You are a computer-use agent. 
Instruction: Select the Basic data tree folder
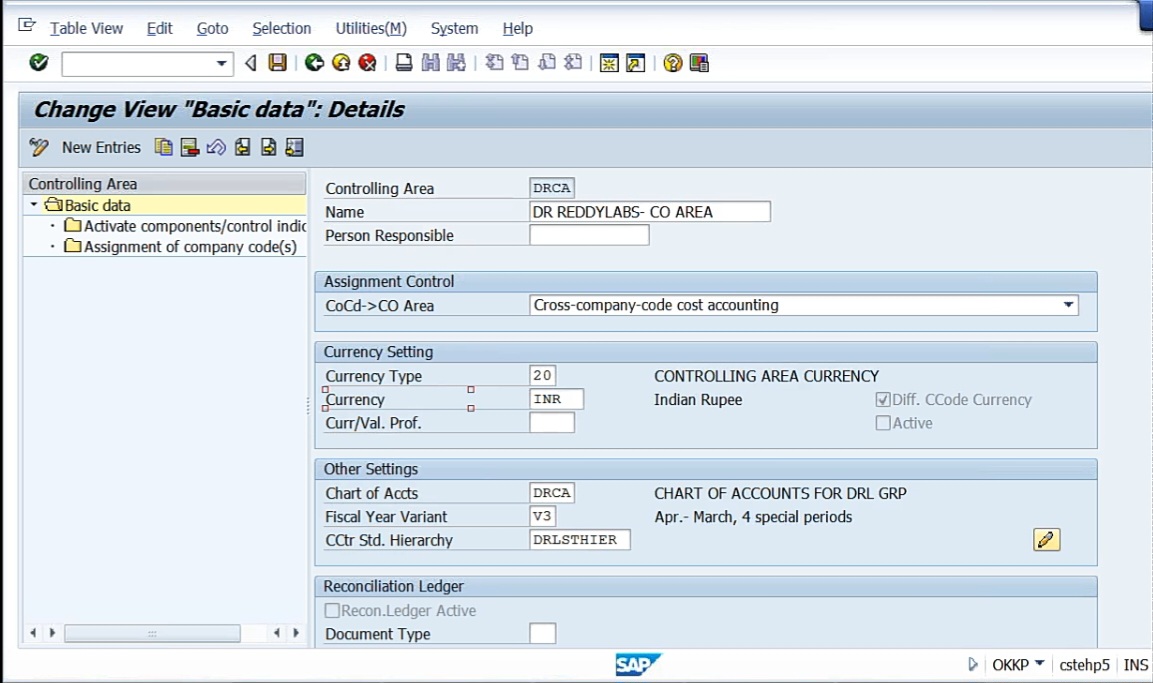88,205
